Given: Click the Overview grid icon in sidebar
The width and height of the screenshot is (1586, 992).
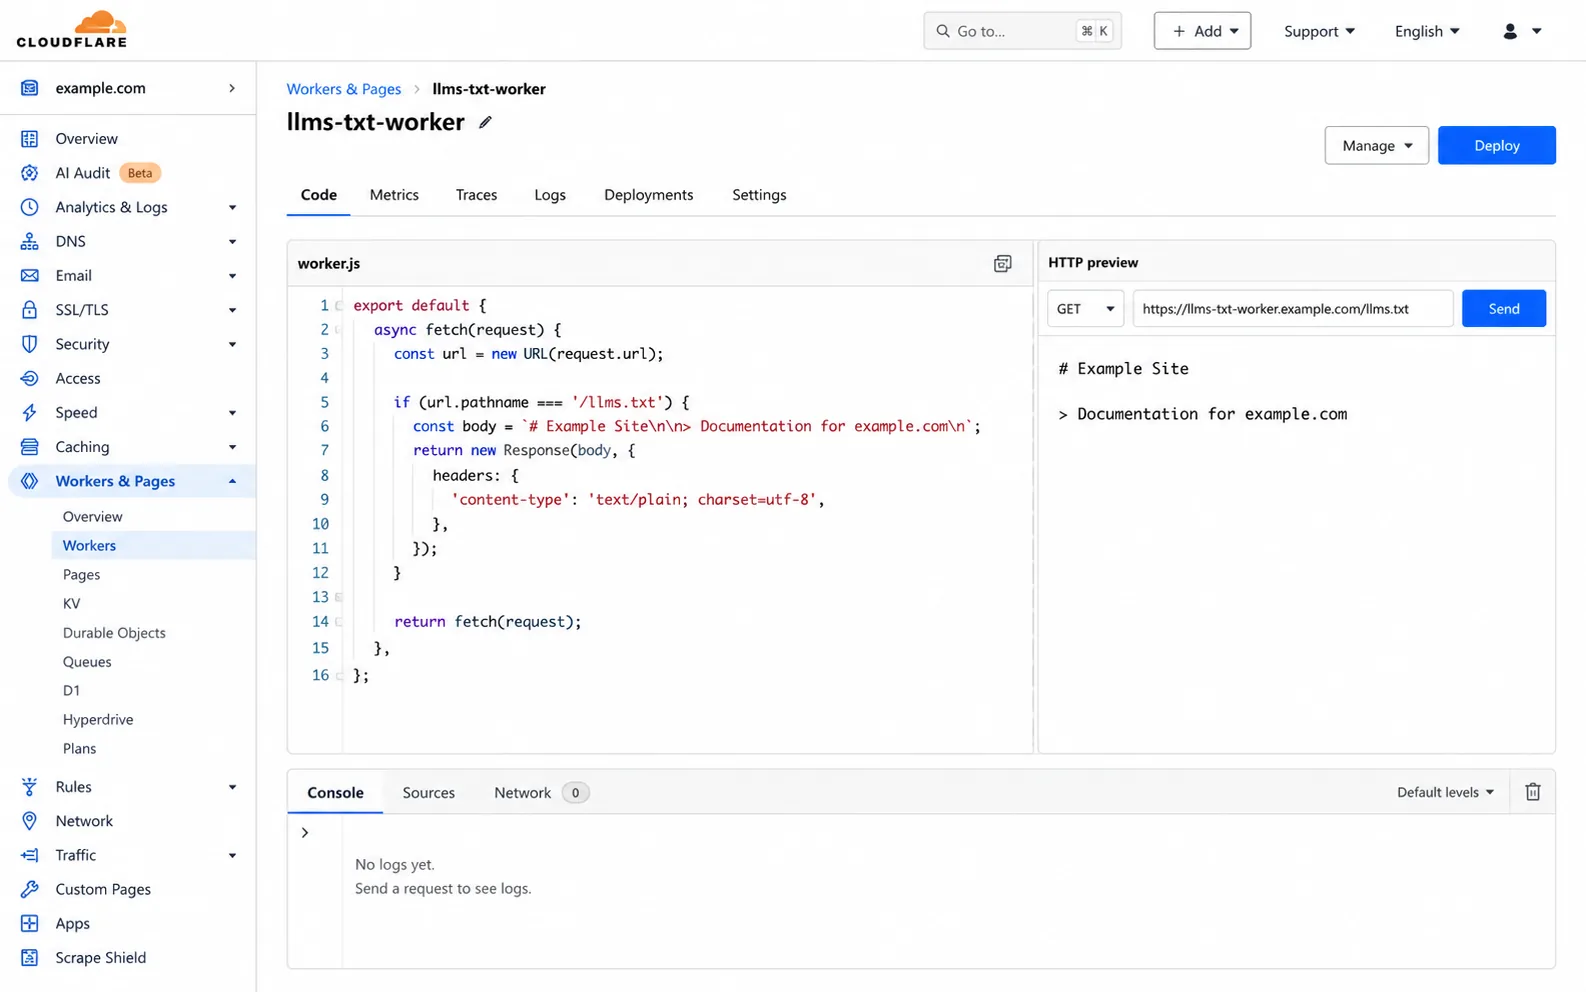Looking at the screenshot, I should pyautogui.click(x=30, y=138).
